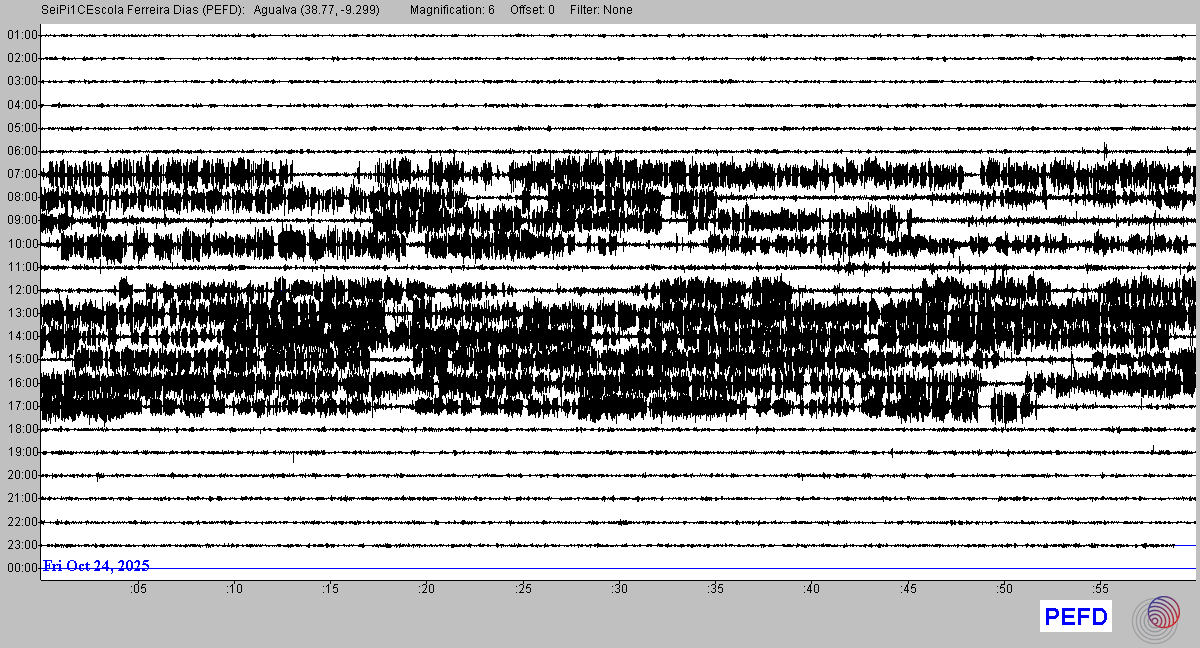Click the Fri Oct 24, 2025 date label
1200x648 pixels.
point(96,566)
